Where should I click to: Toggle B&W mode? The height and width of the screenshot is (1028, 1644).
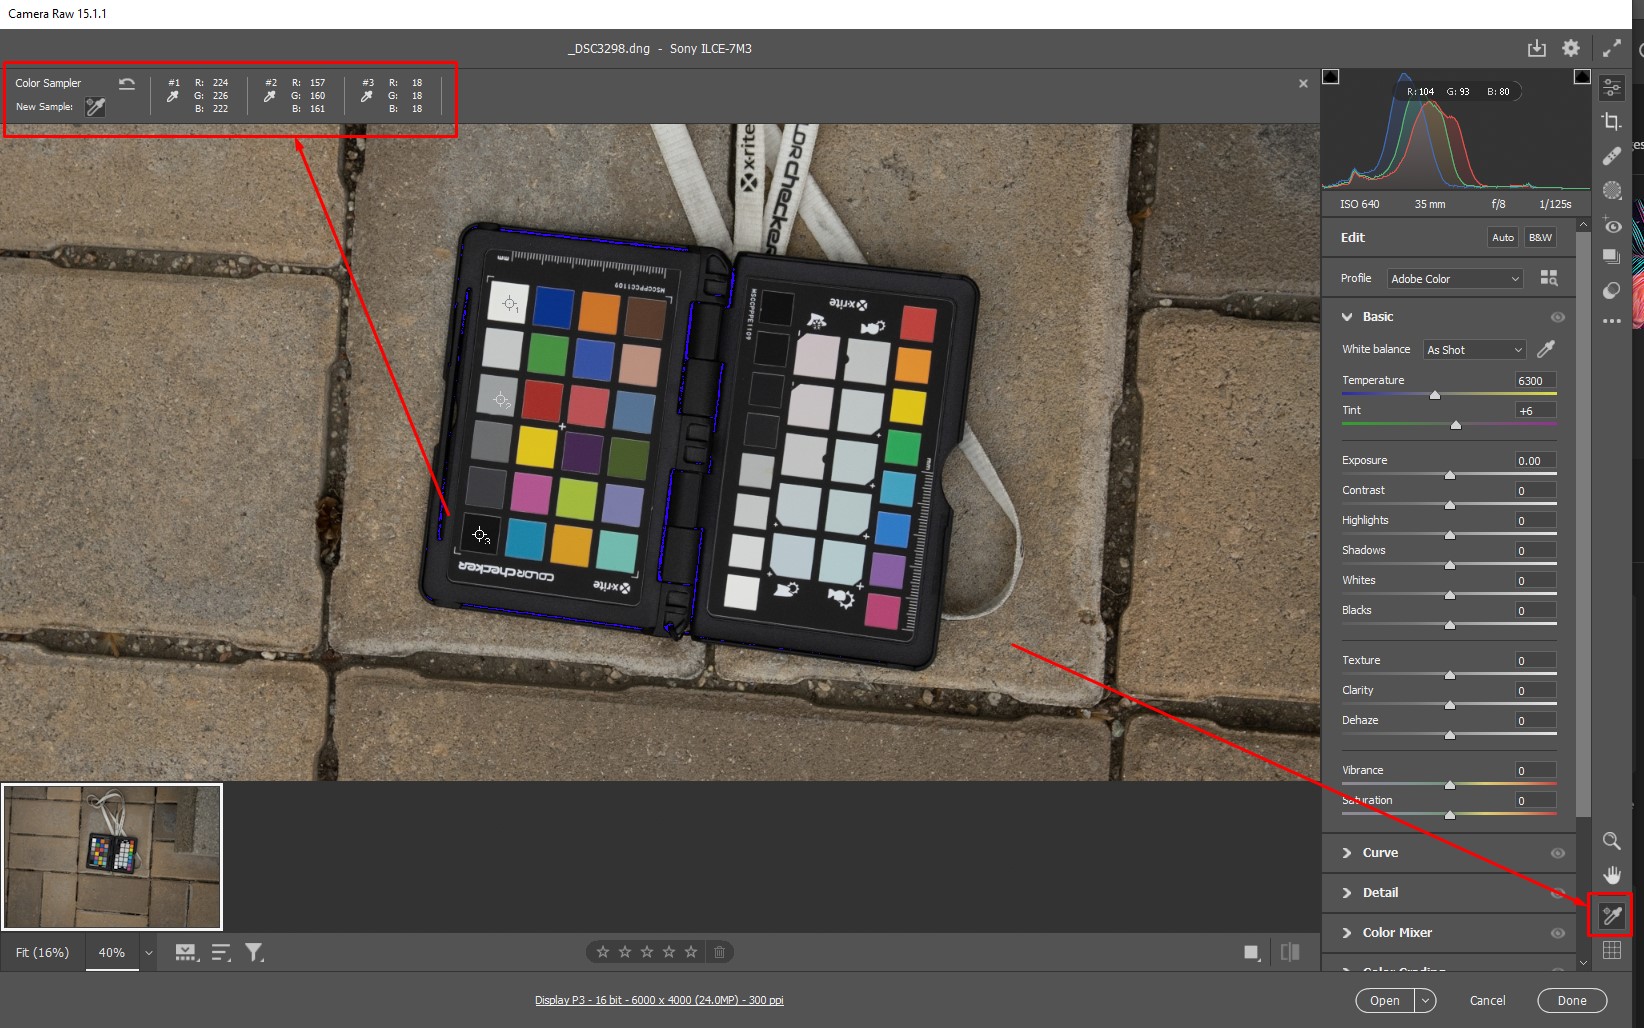tap(1540, 237)
